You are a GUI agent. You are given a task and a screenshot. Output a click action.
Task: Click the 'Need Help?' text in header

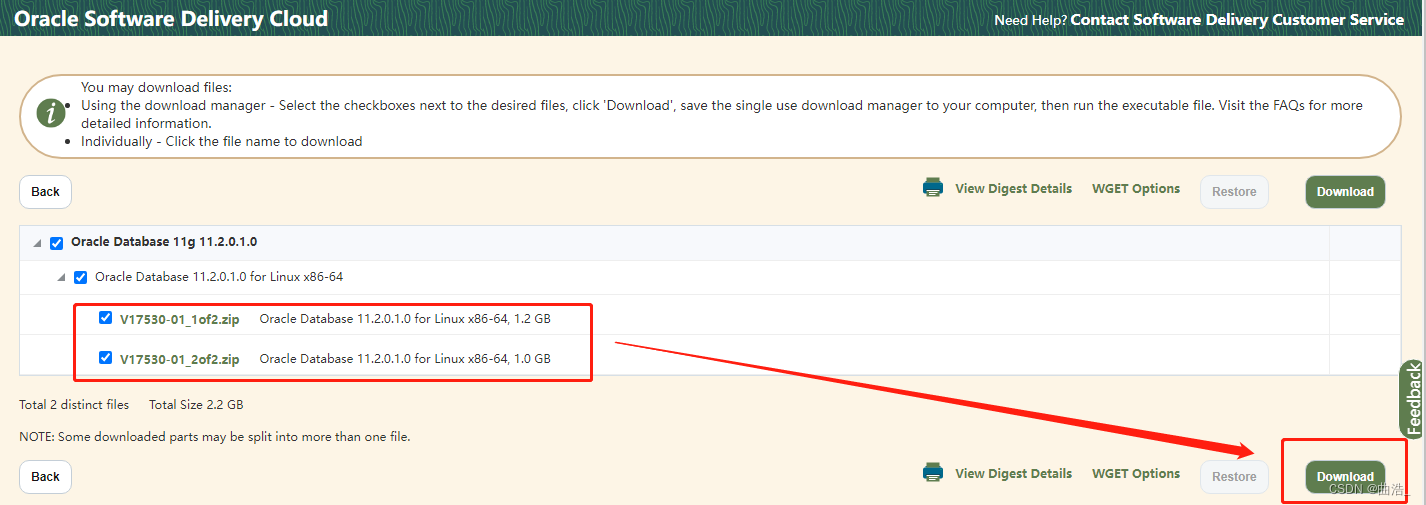pyautogui.click(x=1030, y=20)
